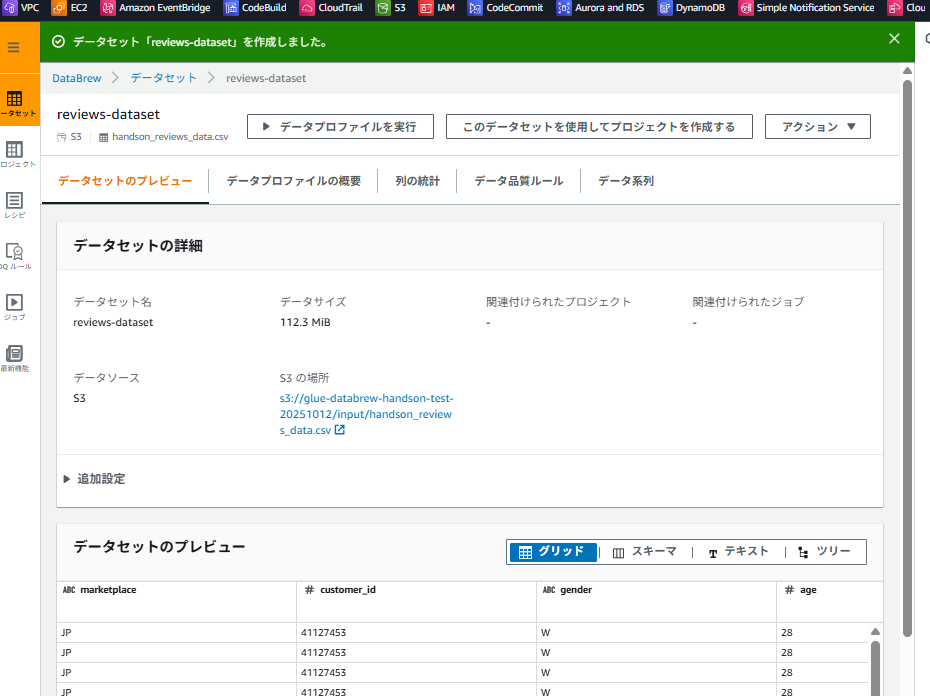Open Simple Notification Service shortcut
930x696 pixels.
click(x=806, y=8)
